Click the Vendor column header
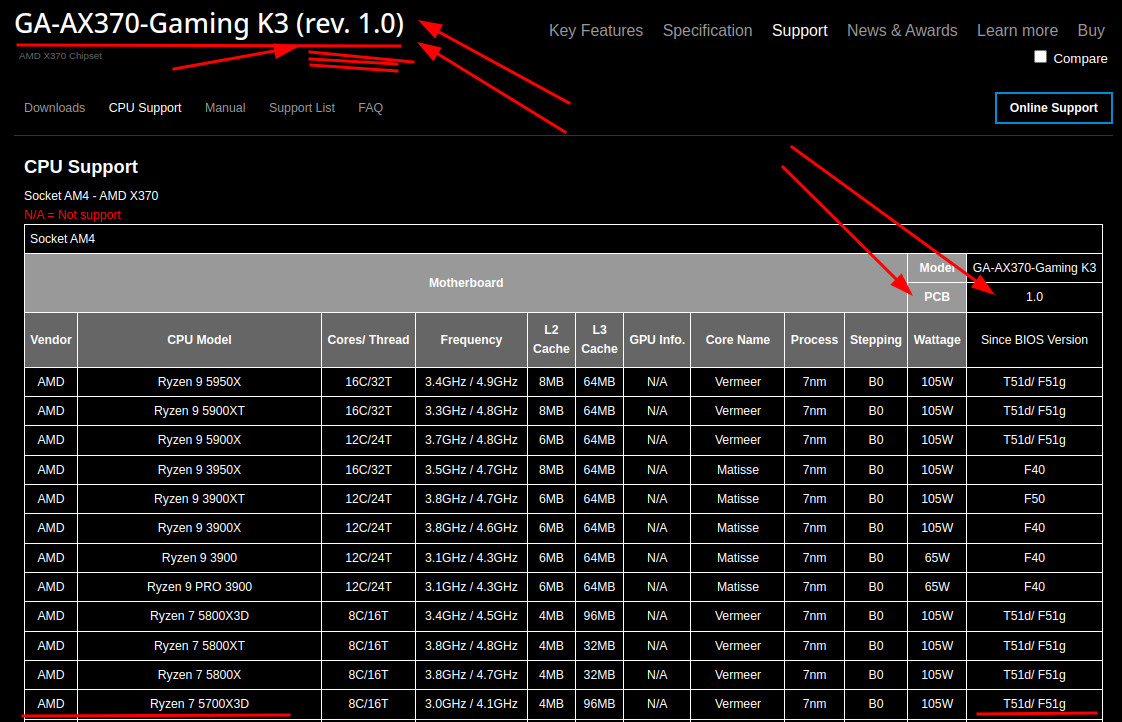Image resolution: width=1122 pixels, height=722 pixels. tap(51, 340)
